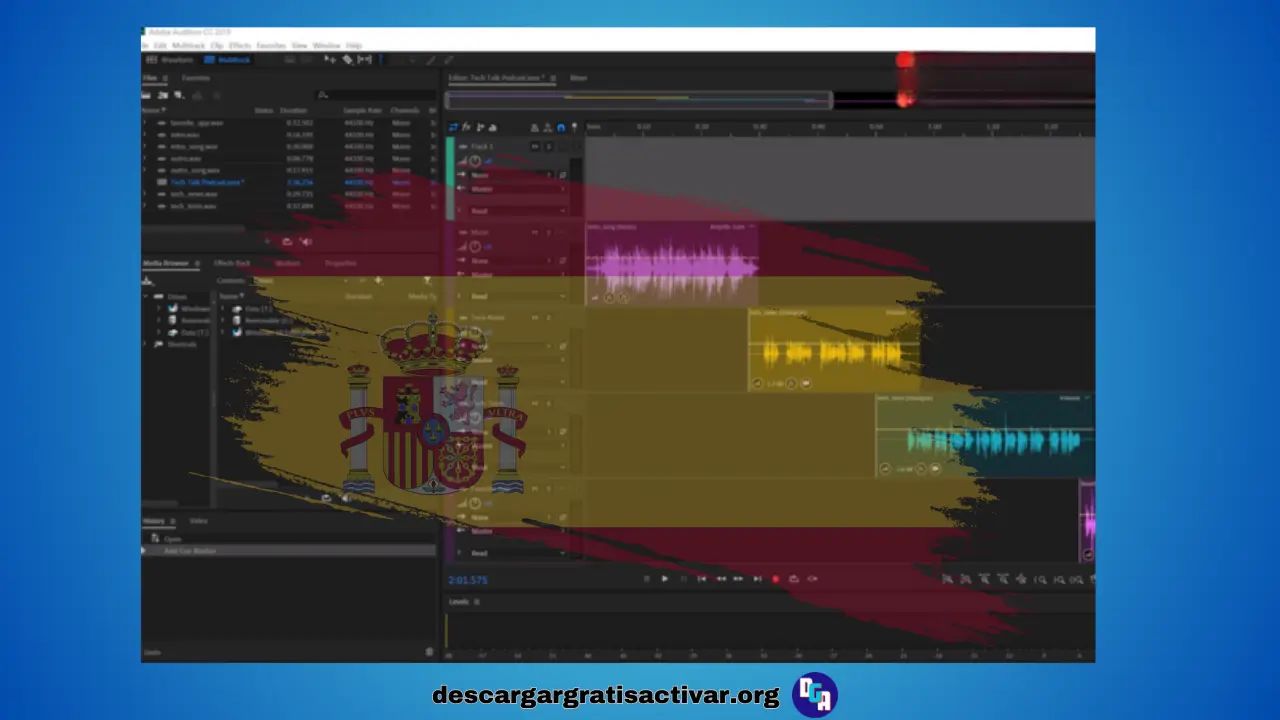Adjust the Track 1 volume knob
The height and width of the screenshot is (720, 1280).
(x=475, y=161)
